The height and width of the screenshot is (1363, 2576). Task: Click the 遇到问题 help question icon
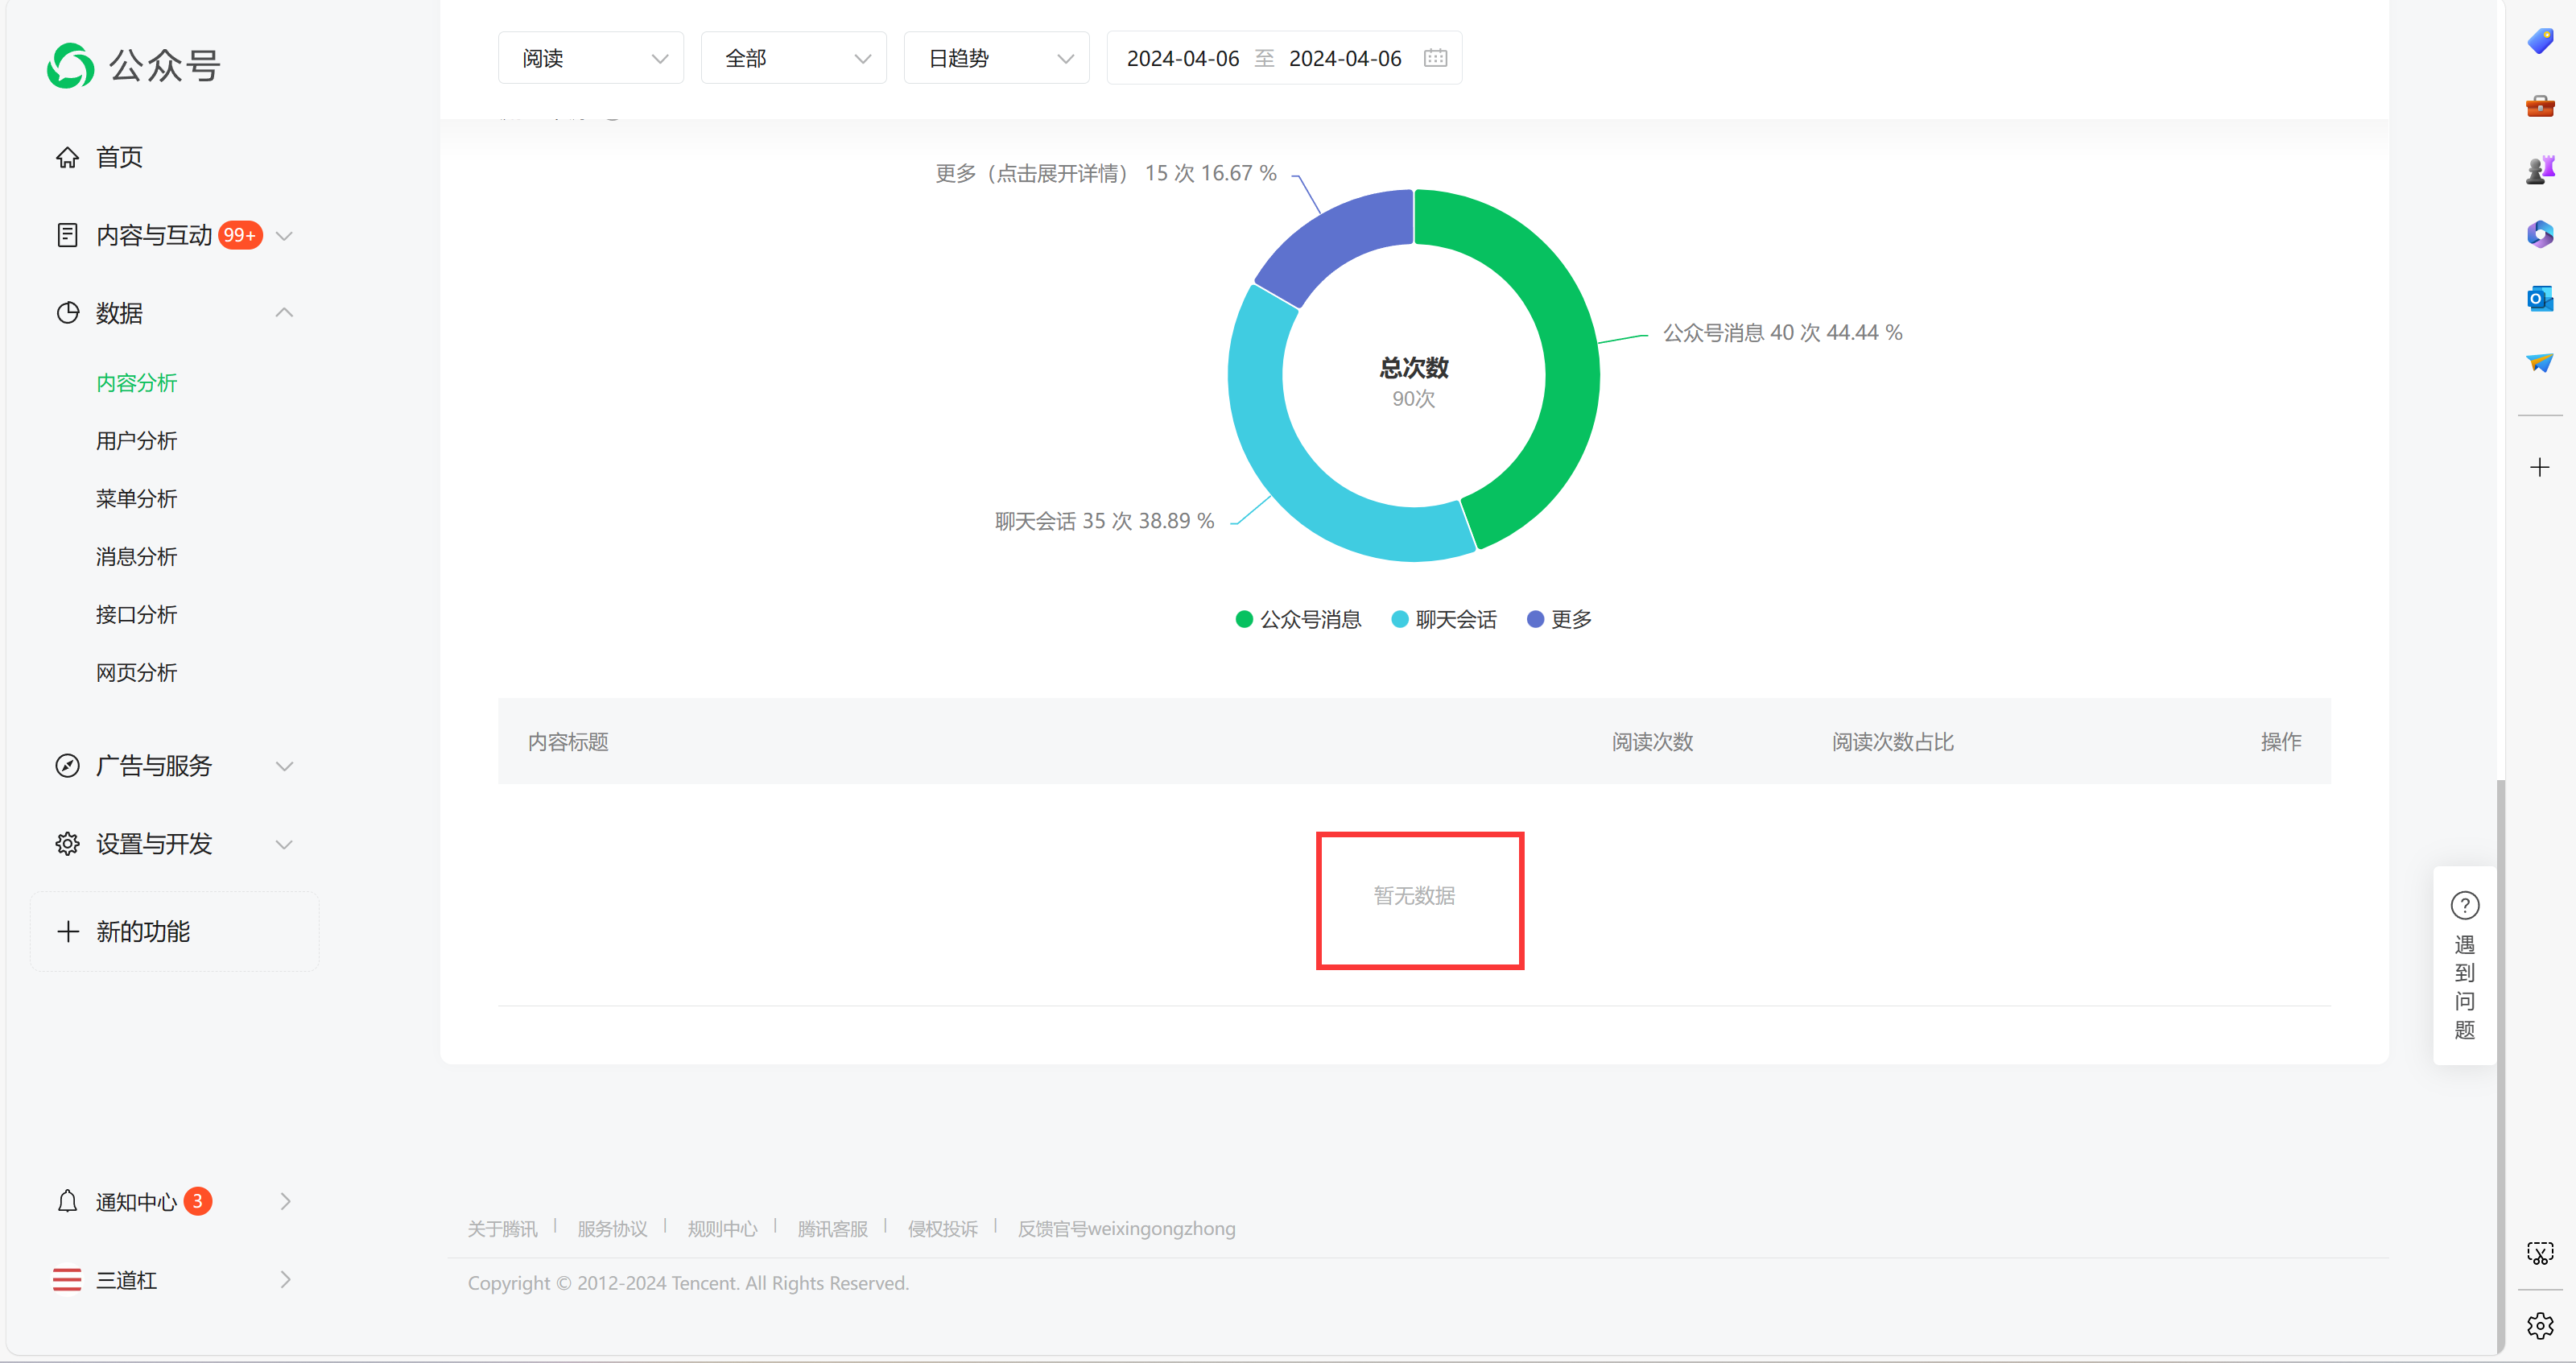(2464, 906)
